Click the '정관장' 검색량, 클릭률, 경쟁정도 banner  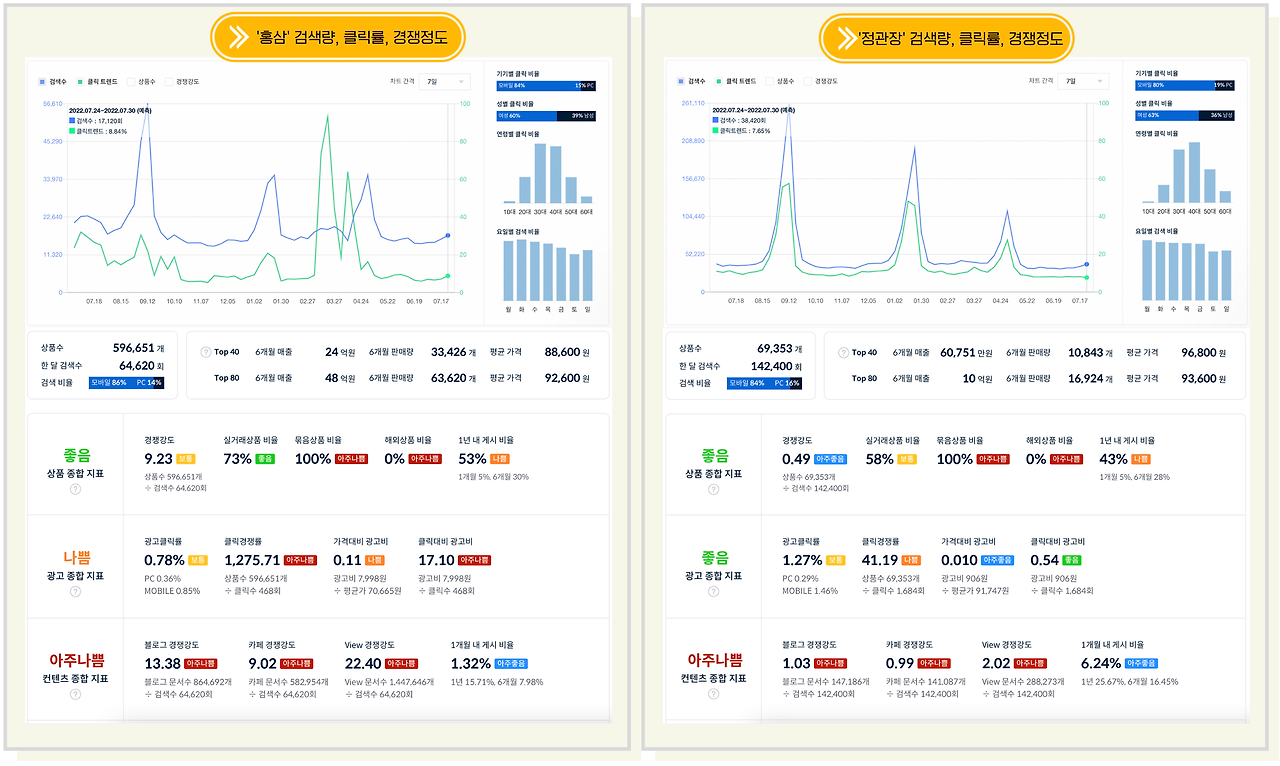[x=946, y=38]
